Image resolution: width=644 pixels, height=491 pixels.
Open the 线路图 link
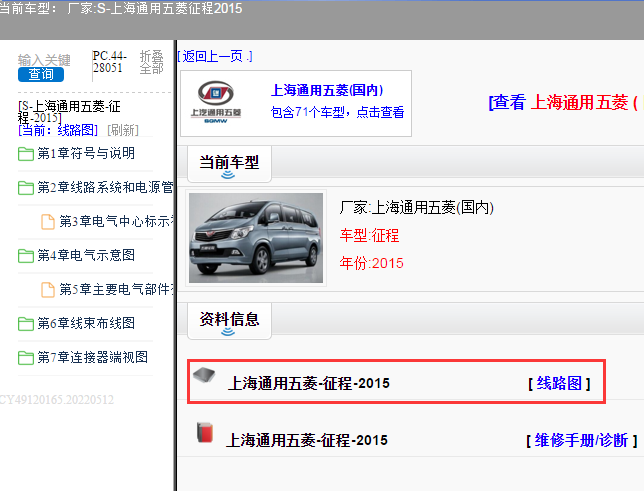[559, 384]
